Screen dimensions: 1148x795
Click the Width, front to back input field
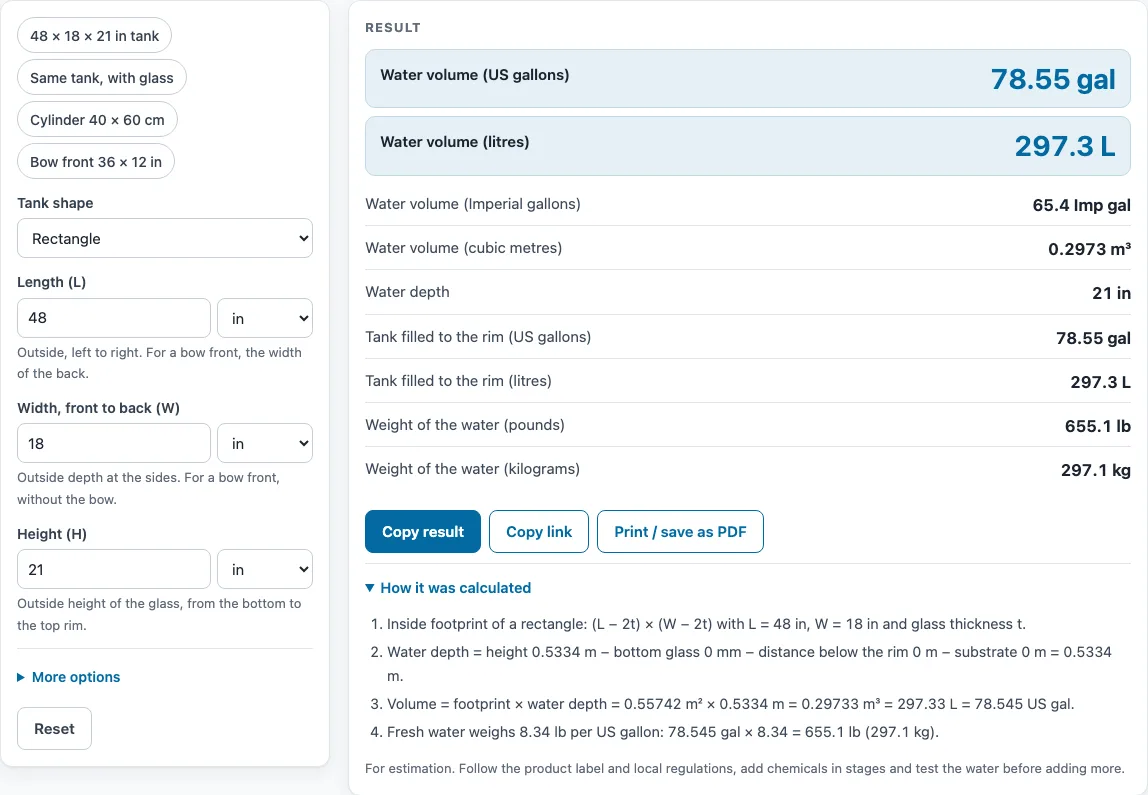[x=114, y=444]
